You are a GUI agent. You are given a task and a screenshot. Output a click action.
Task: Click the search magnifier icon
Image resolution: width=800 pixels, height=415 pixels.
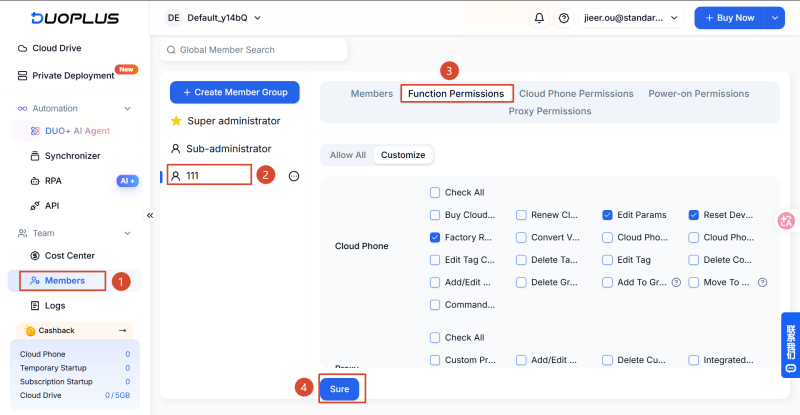click(171, 50)
